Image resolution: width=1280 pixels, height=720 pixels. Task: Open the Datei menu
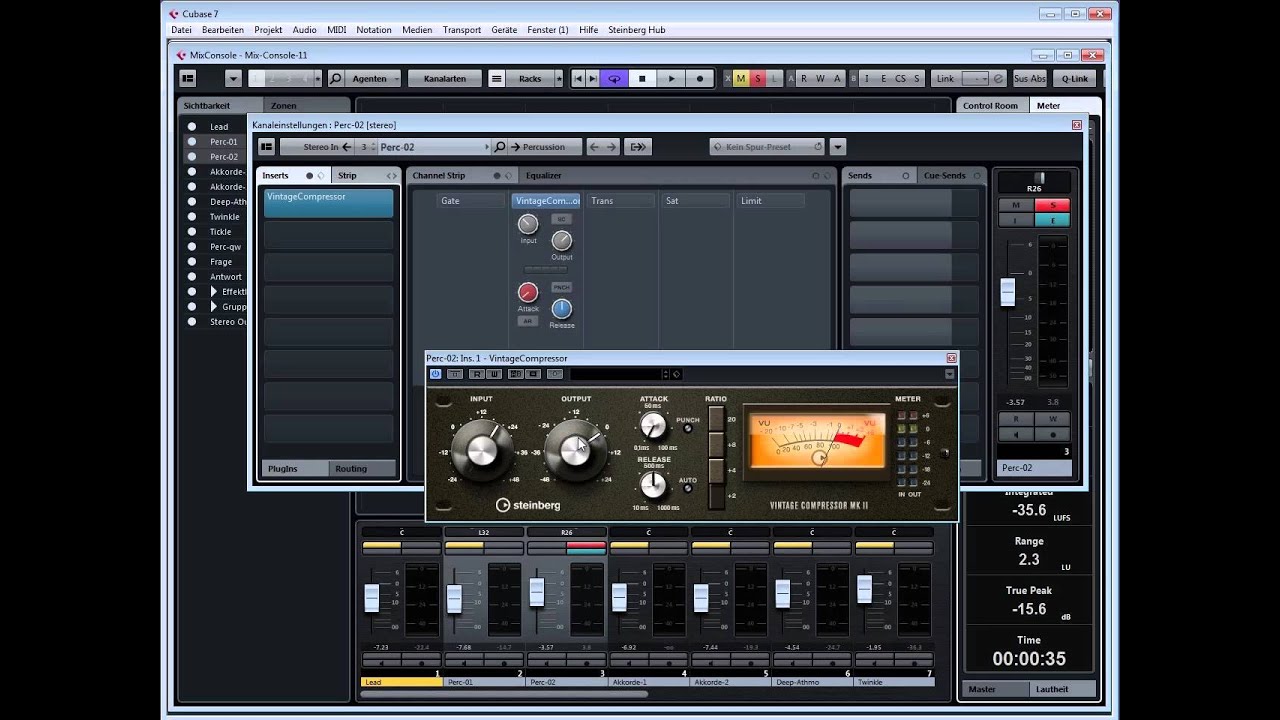pyautogui.click(x=181, y=30)
